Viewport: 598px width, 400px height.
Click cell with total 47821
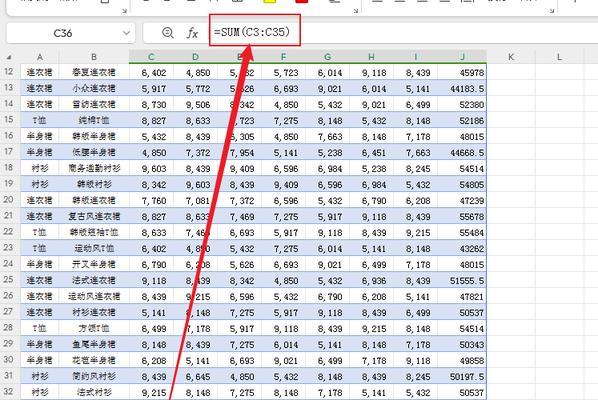tap(462, 296)
